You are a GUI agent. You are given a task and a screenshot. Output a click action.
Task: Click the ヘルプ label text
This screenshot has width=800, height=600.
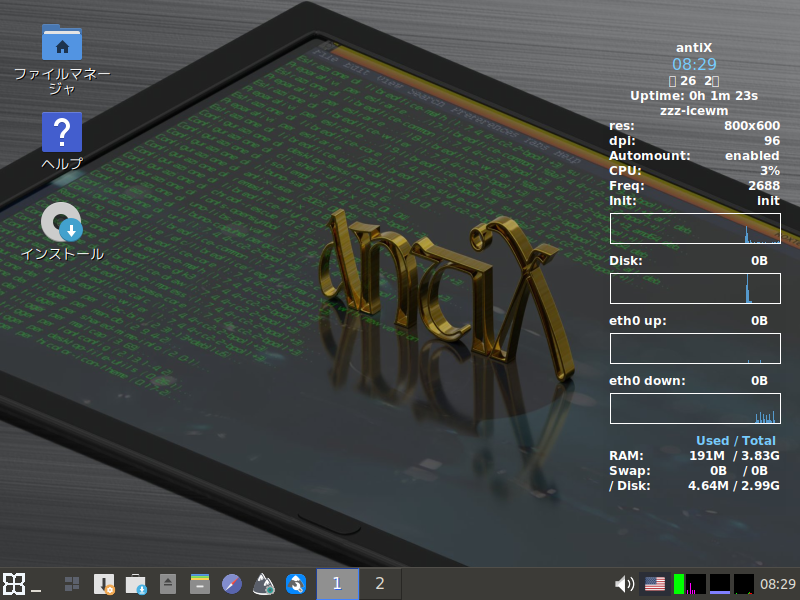[62, 163]
